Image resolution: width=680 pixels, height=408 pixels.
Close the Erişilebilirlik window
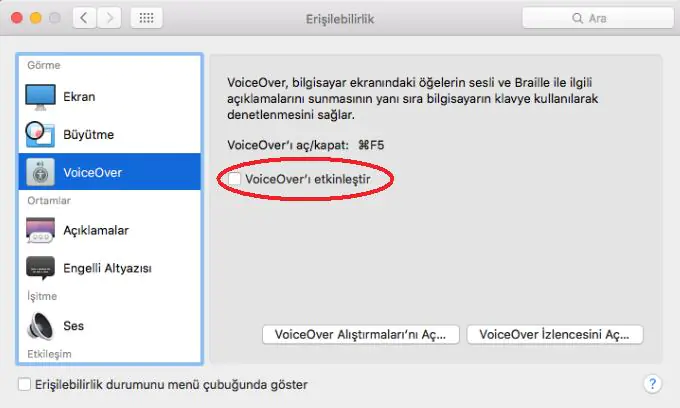16,18
